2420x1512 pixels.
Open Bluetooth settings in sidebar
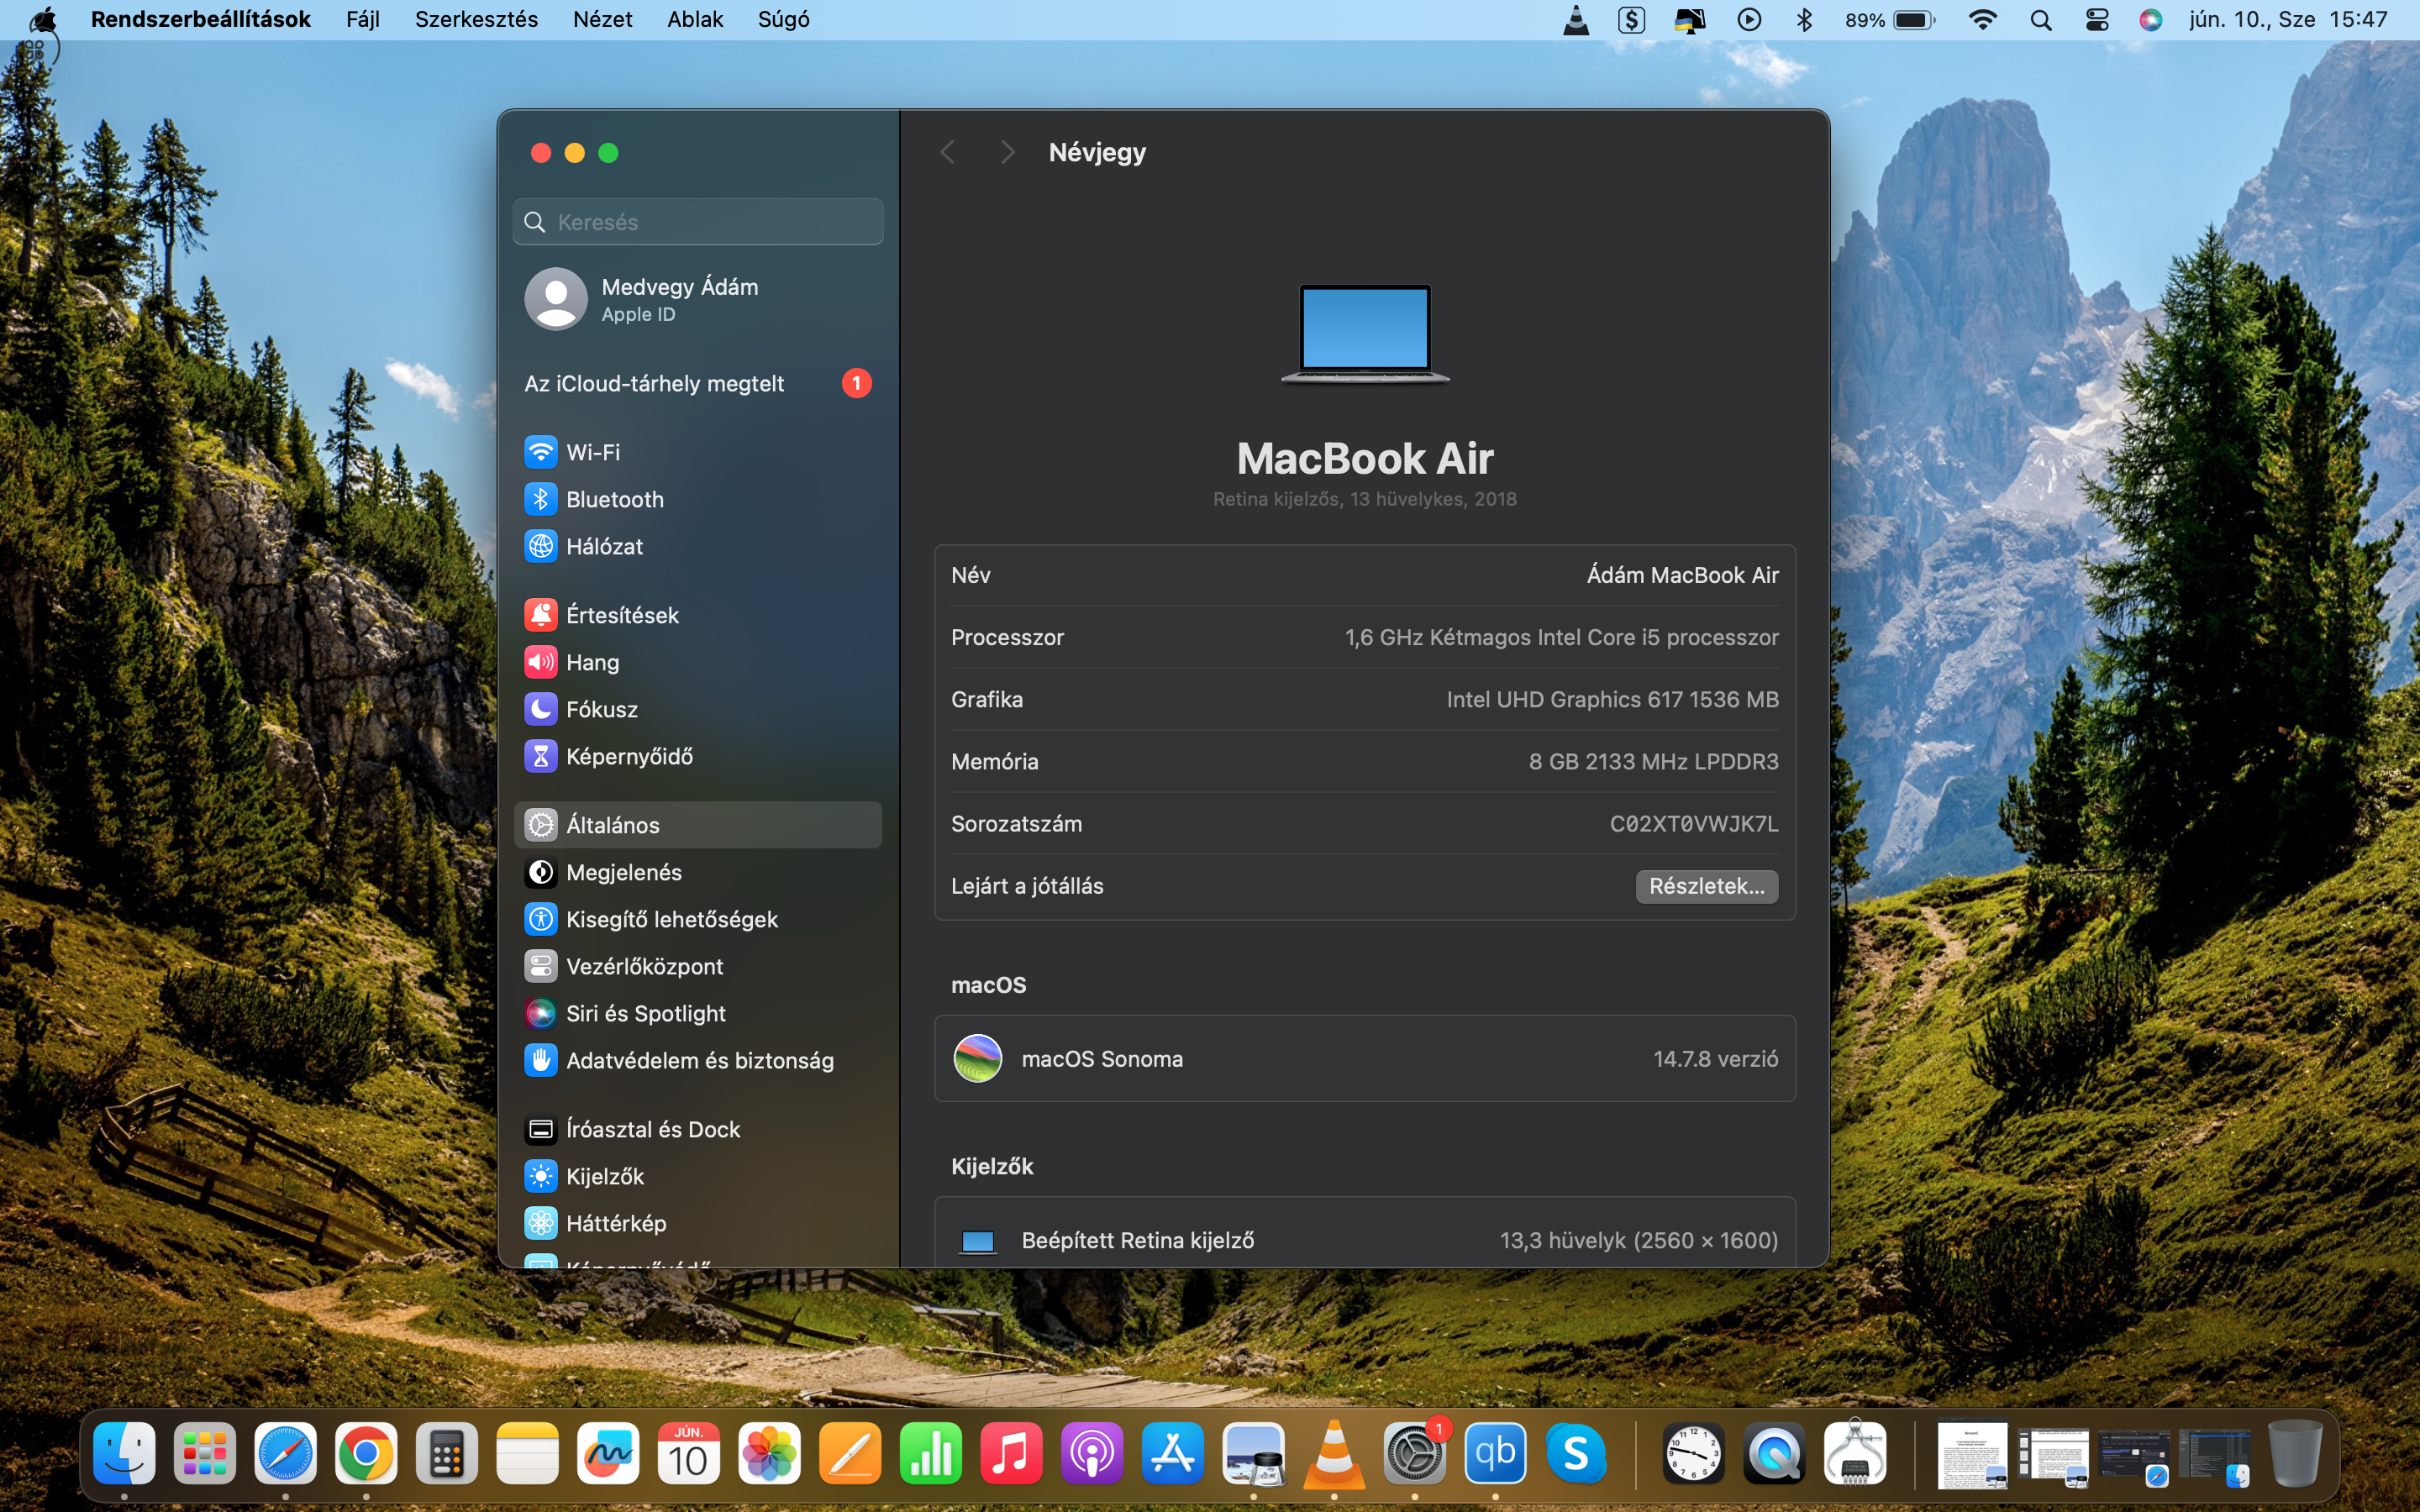[x=697, y=499]
